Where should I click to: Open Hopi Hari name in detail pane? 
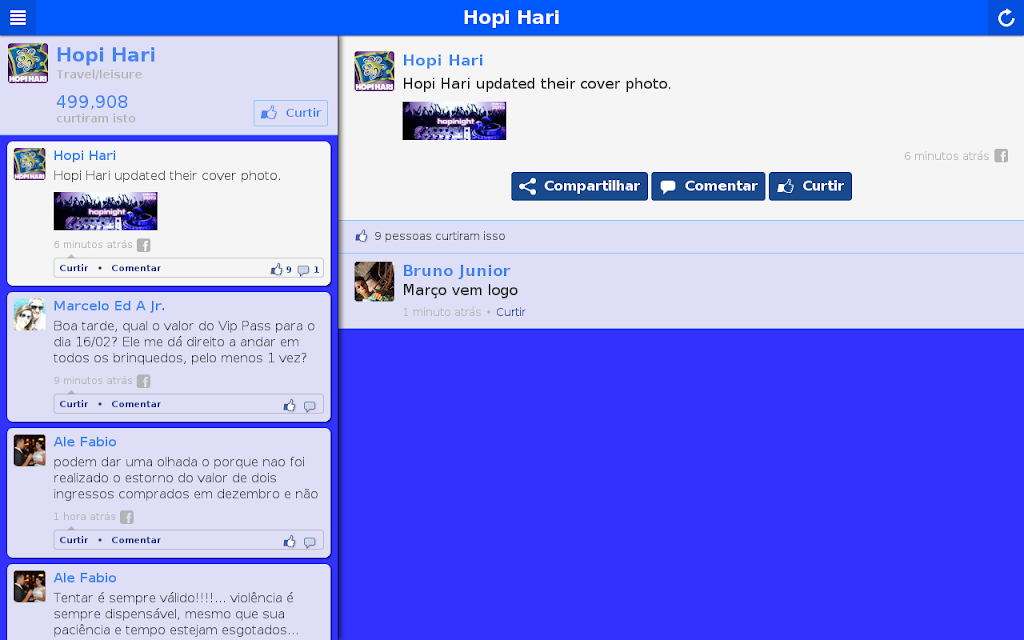click(443, 60)
